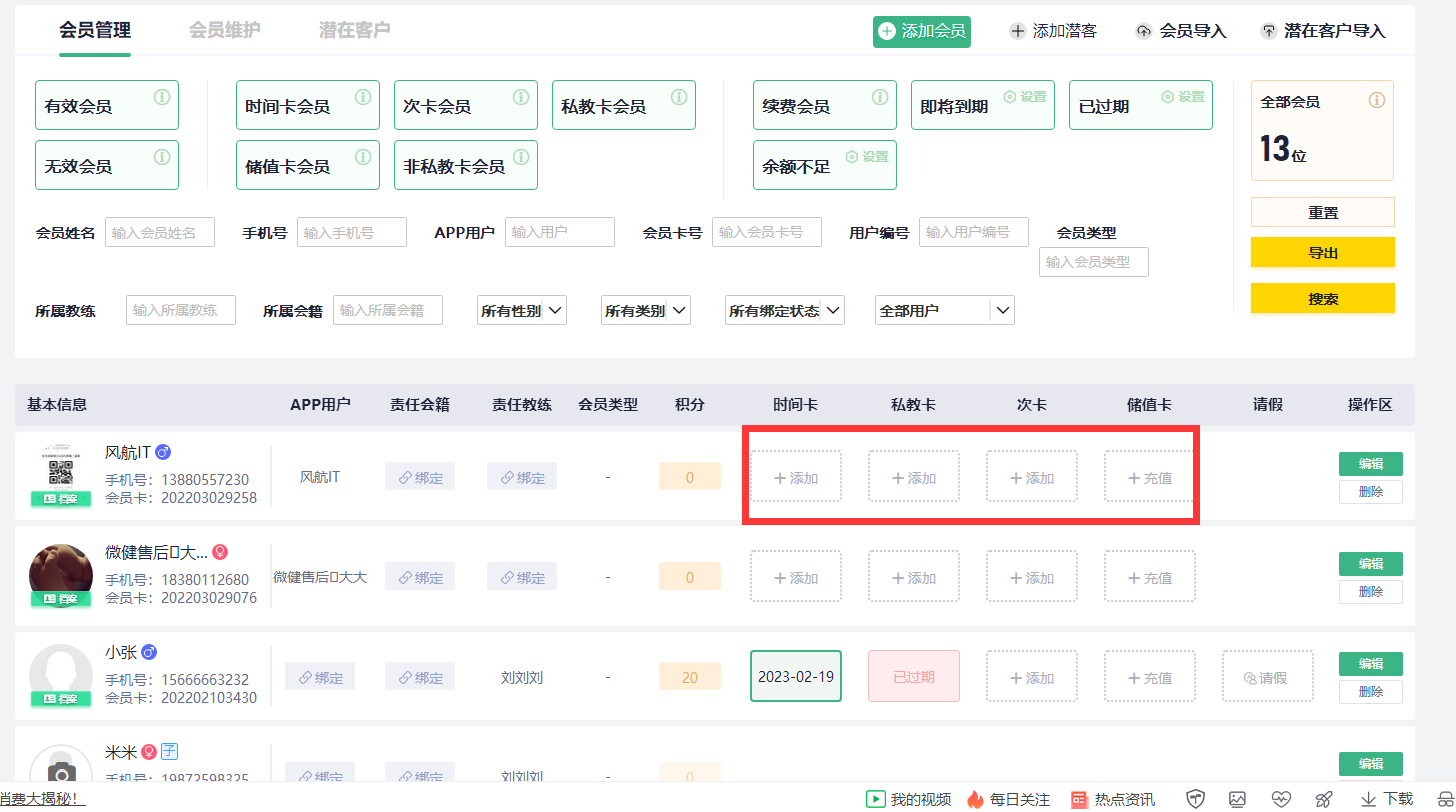Click the 档案 badge under 风航IT avatar
The height and width of the screenshot is (812, 1456).
pos(61,499)
